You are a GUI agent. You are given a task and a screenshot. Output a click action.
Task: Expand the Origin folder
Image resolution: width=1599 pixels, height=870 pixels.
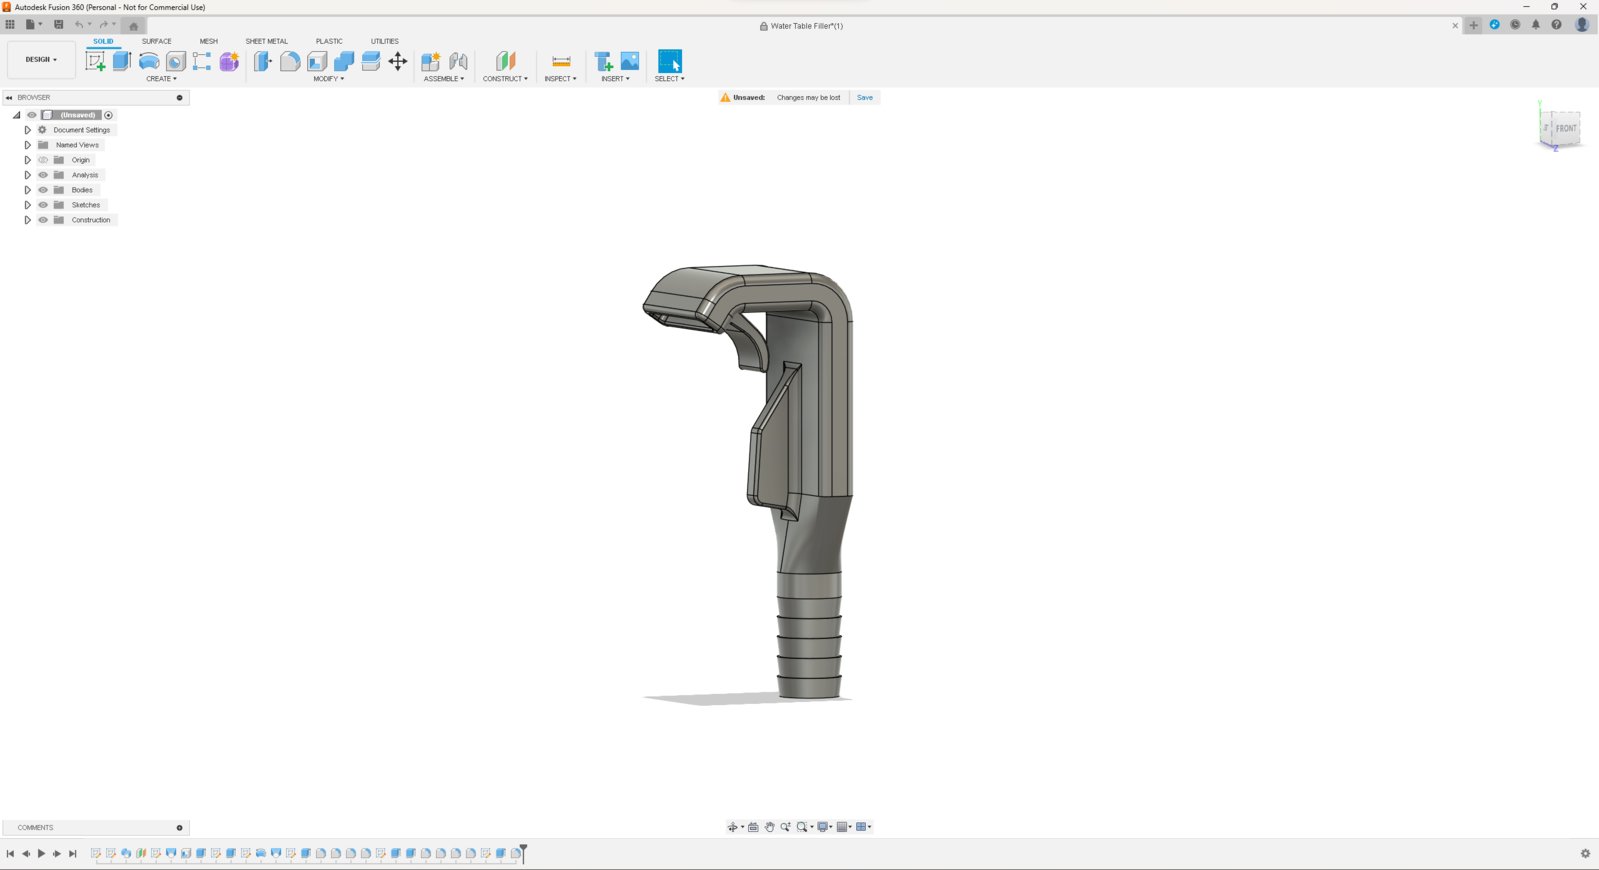[28, 160]
